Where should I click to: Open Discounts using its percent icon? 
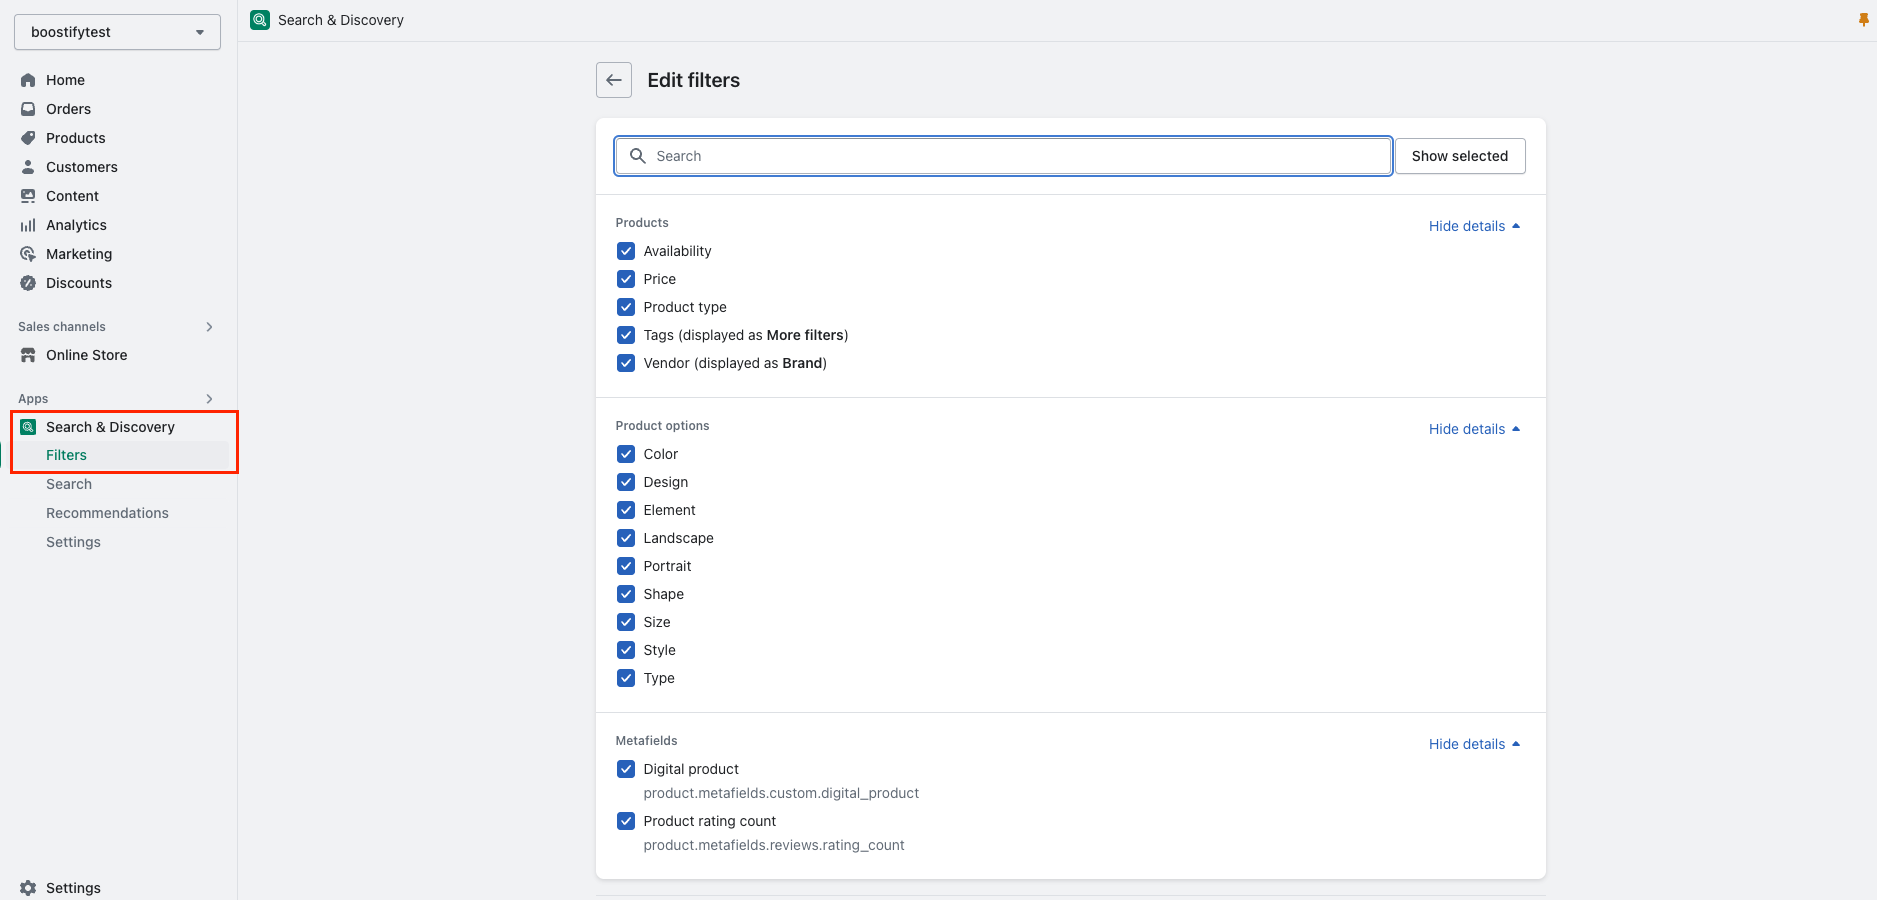28,283
